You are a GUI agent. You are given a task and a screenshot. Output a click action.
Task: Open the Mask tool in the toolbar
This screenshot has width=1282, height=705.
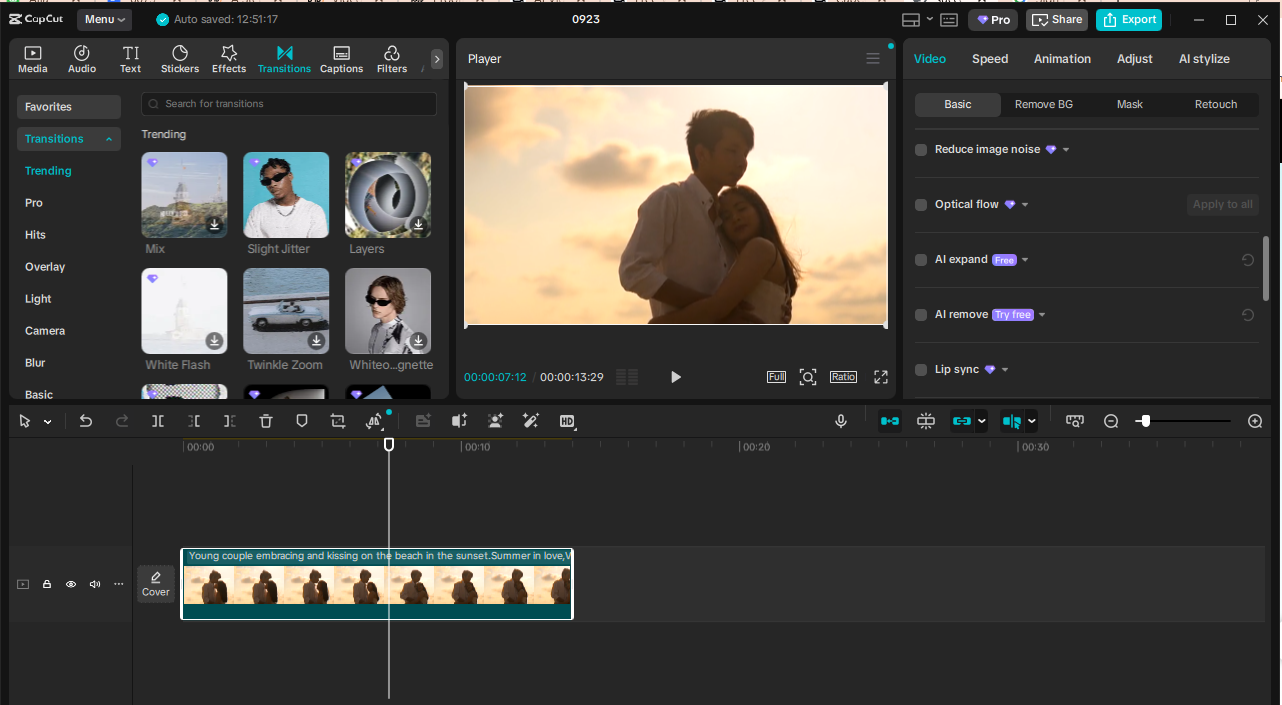point(301,421)
